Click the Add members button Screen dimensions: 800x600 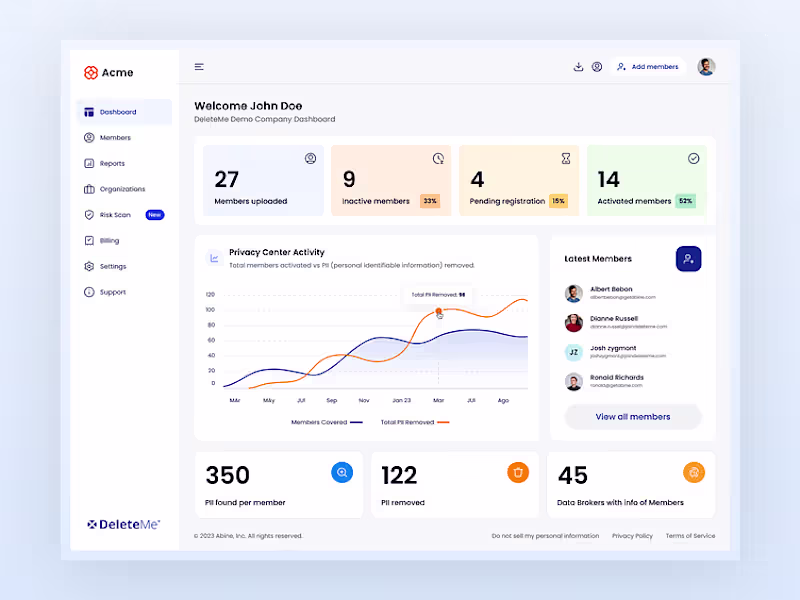(652, 66)
